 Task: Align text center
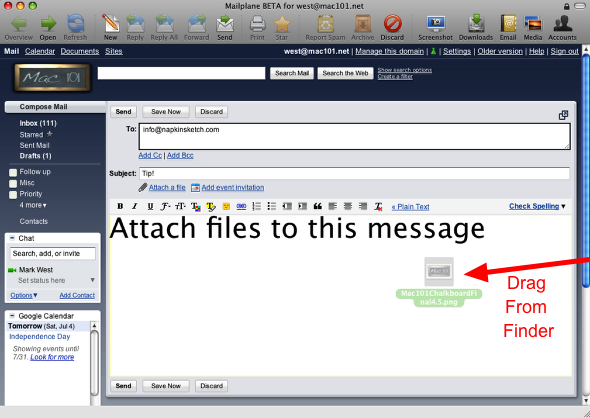tap(348, 206)
